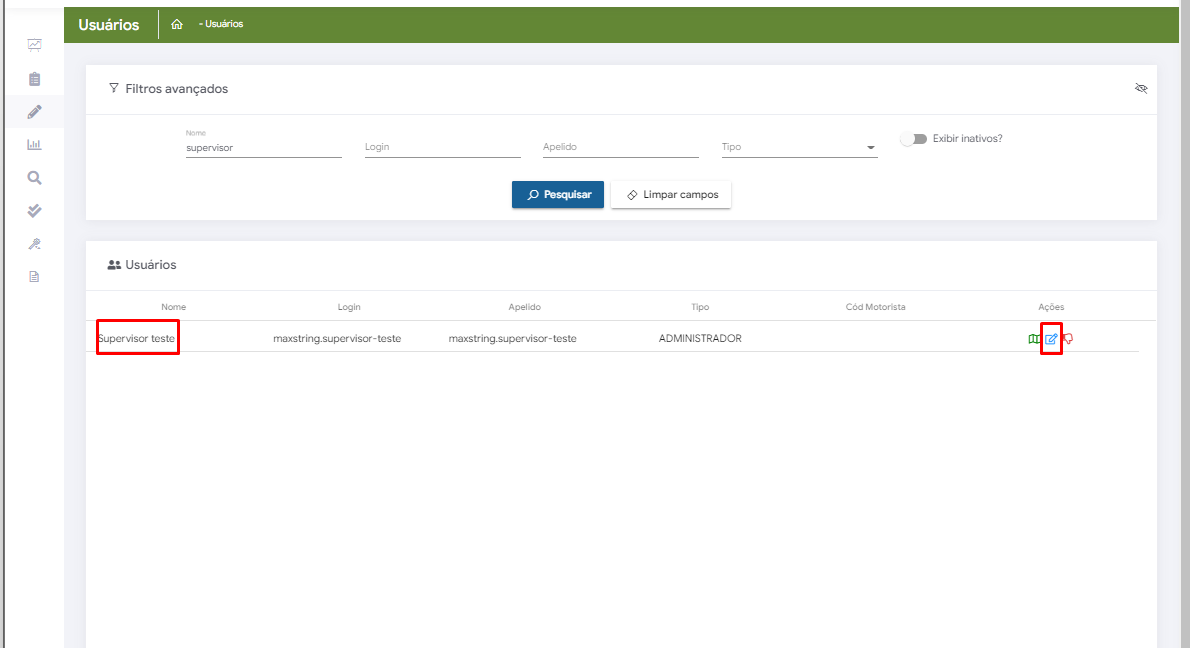Viewport: 1190px width, 648px height.
Task: Hide filters using the crossed-eye icon
Action: tap(1141, 89)
